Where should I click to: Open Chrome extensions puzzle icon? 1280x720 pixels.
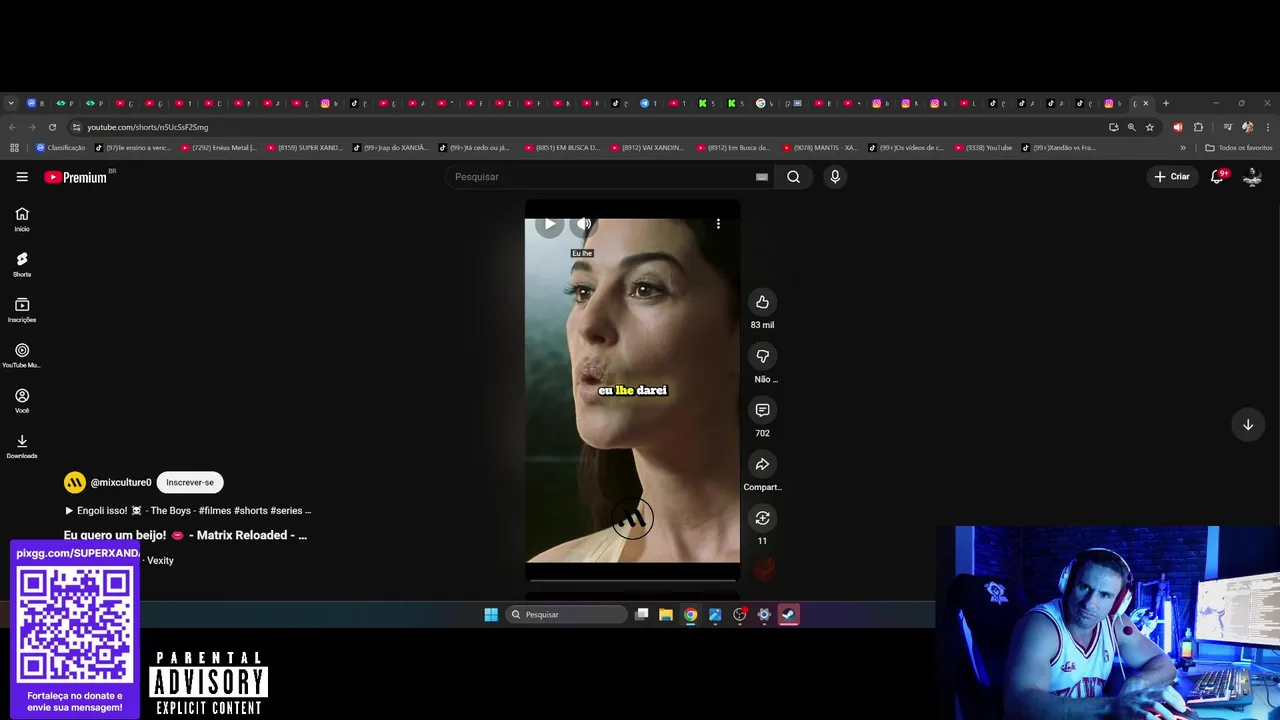tap(1198, 127)
